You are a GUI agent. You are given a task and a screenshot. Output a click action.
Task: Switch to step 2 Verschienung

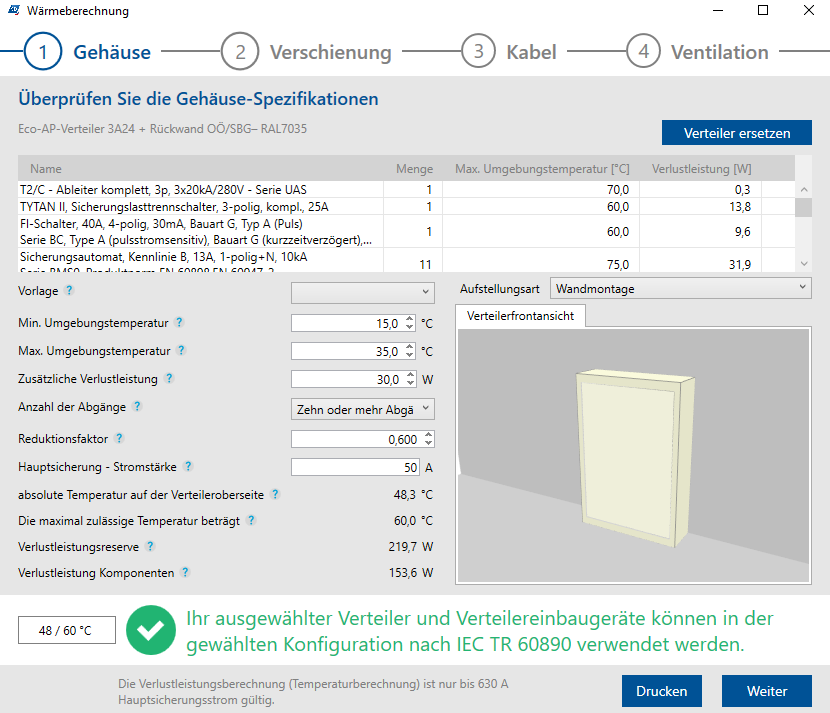[306, 51]
